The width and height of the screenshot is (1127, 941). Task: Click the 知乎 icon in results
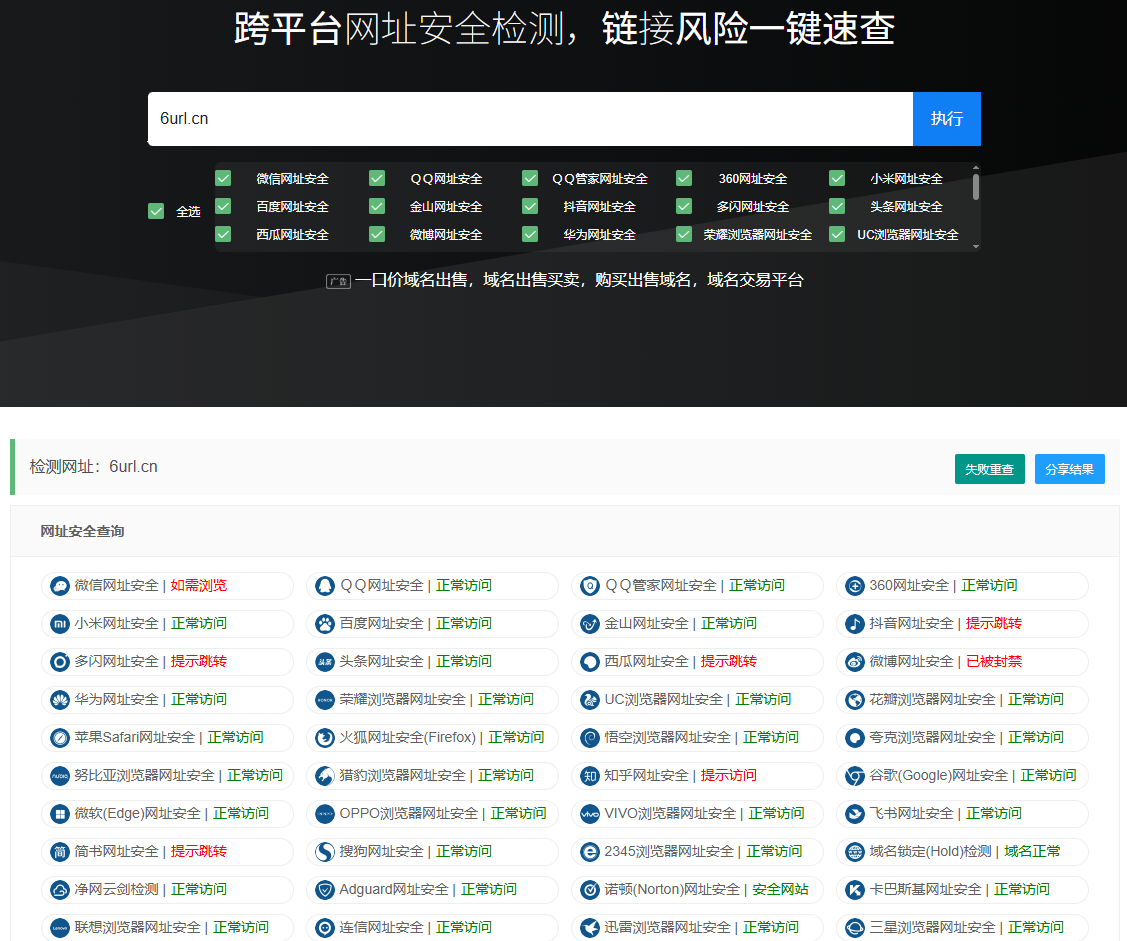(590, 776)
